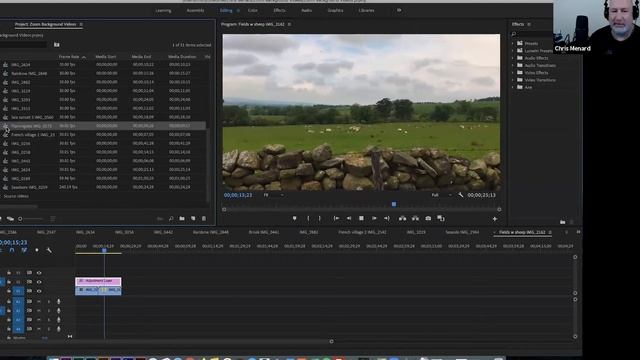Open the Full playback resolution dropdown

[x=441, y=195]
